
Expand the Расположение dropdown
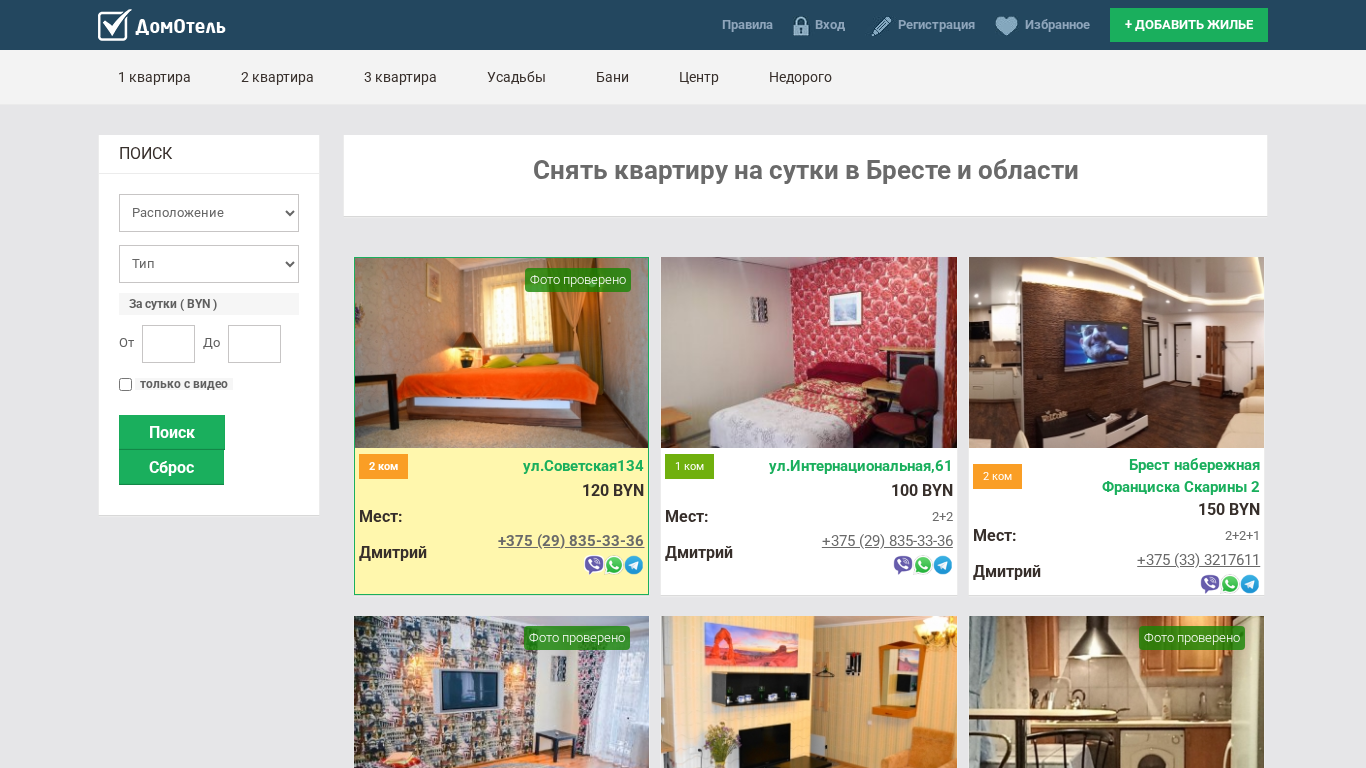tap(209, 213)
